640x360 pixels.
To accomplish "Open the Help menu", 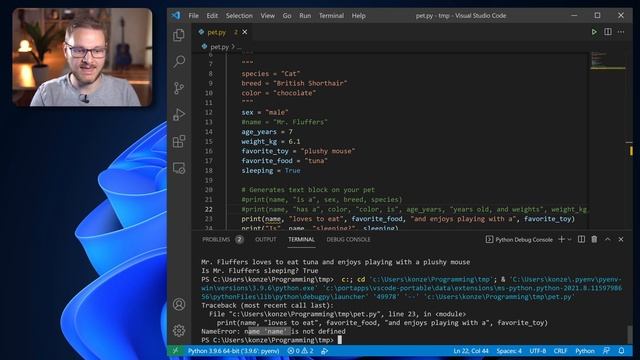I will pos(358,16).
